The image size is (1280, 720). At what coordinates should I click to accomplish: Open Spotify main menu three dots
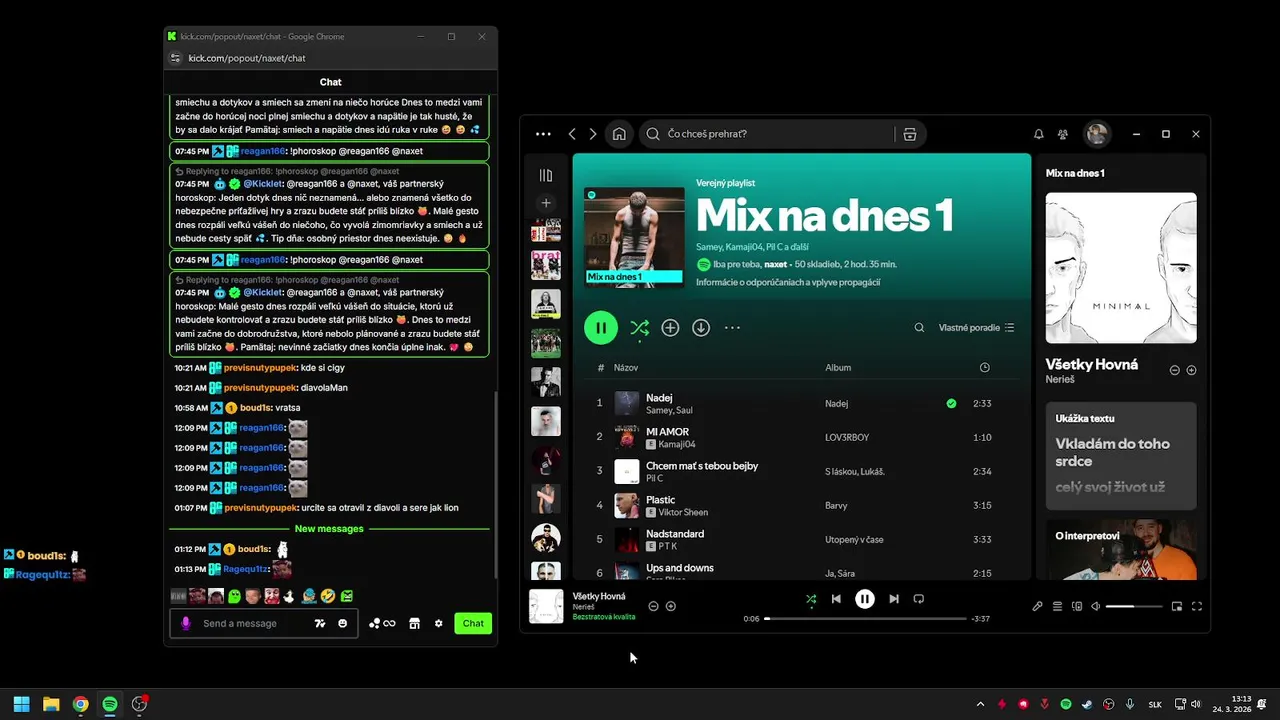[543, 134]
